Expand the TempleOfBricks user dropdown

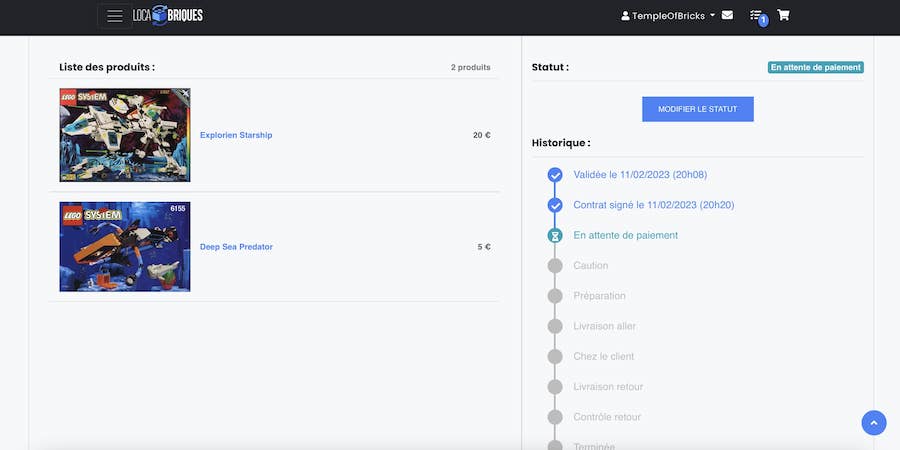point(668,16)
